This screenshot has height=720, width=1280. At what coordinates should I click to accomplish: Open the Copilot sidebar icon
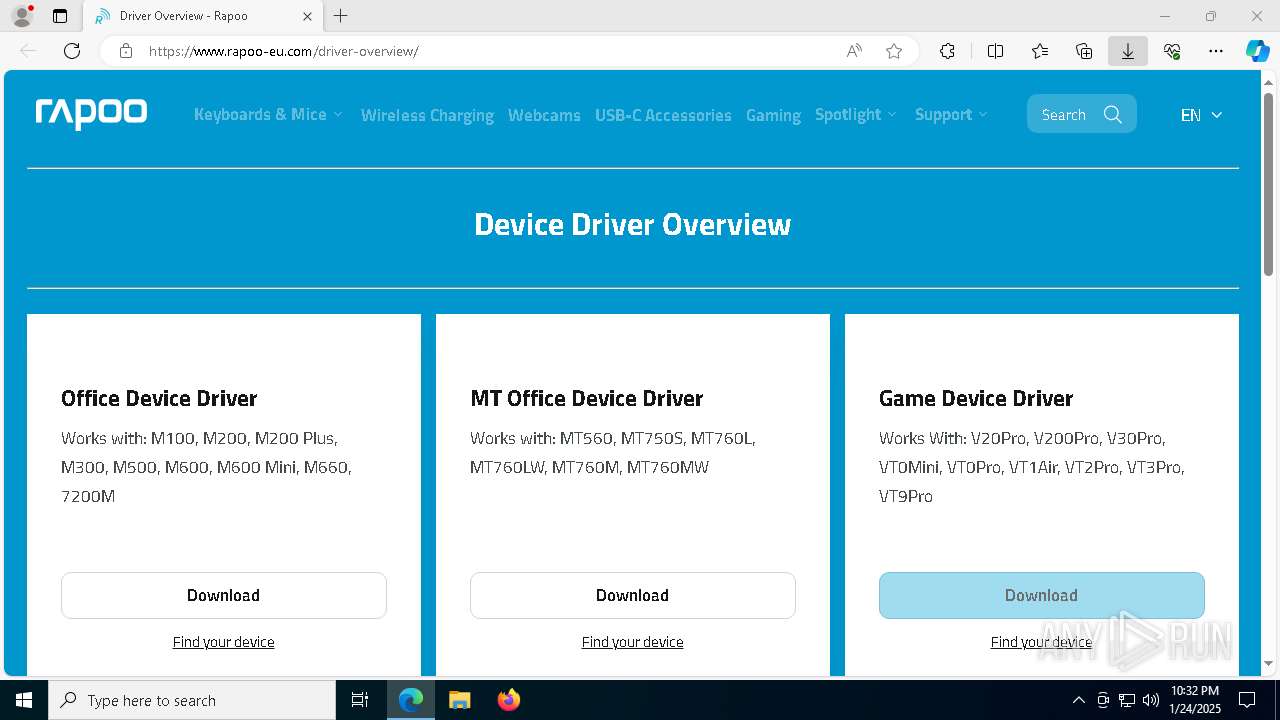pyautogui.click(x=1257, y=51)
